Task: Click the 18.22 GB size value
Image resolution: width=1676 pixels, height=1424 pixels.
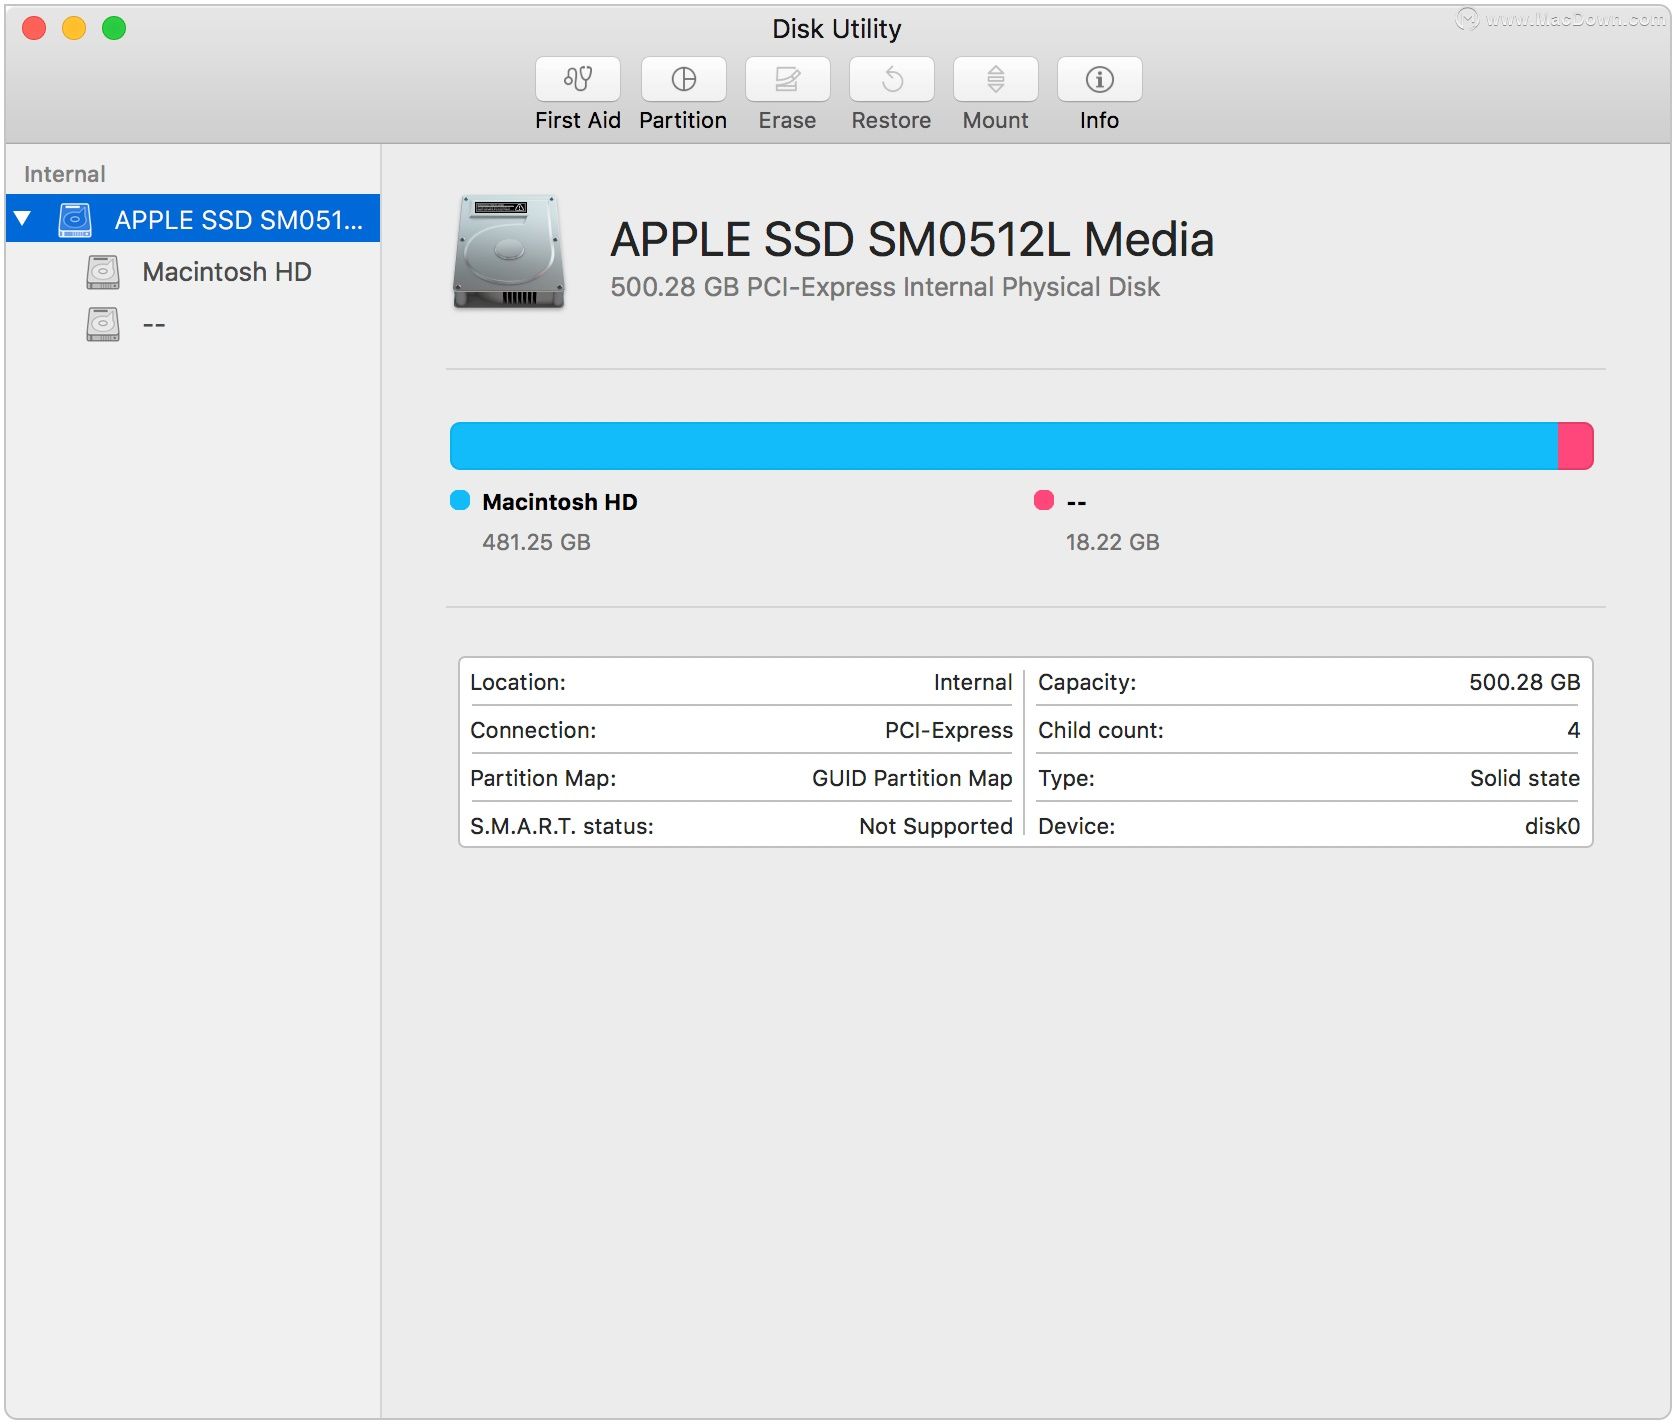Action: click(1112, 542)
